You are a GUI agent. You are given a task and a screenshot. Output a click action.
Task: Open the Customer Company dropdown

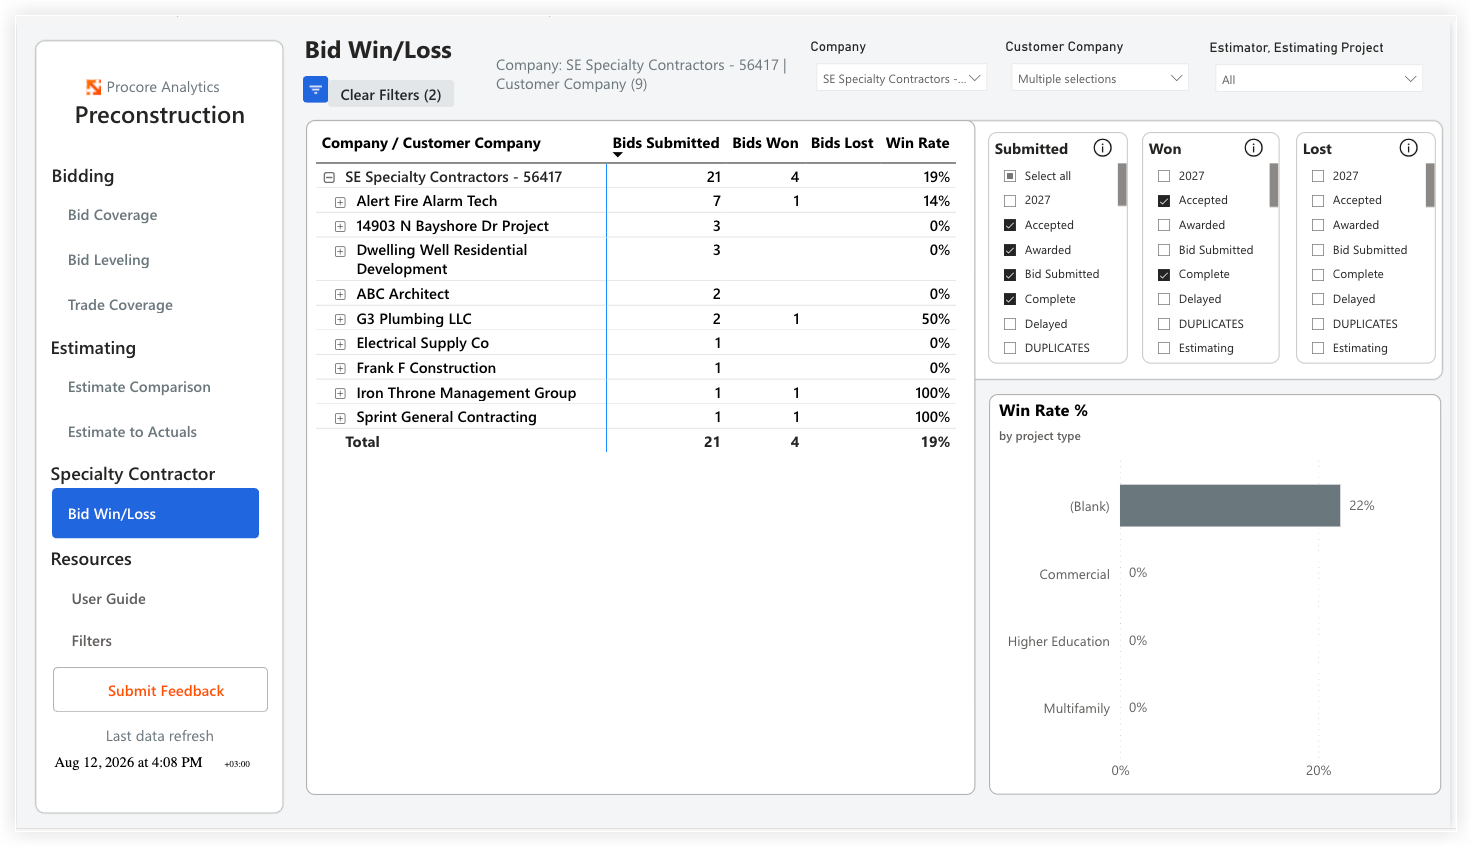pos(1099,78)
